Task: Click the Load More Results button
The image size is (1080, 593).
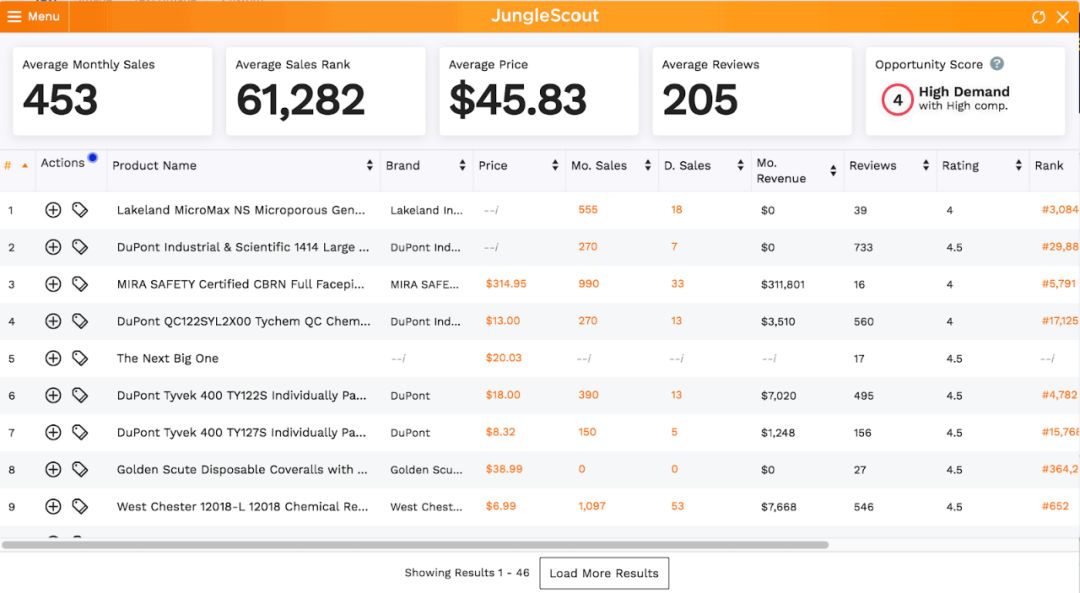Action: click(604, 573)
